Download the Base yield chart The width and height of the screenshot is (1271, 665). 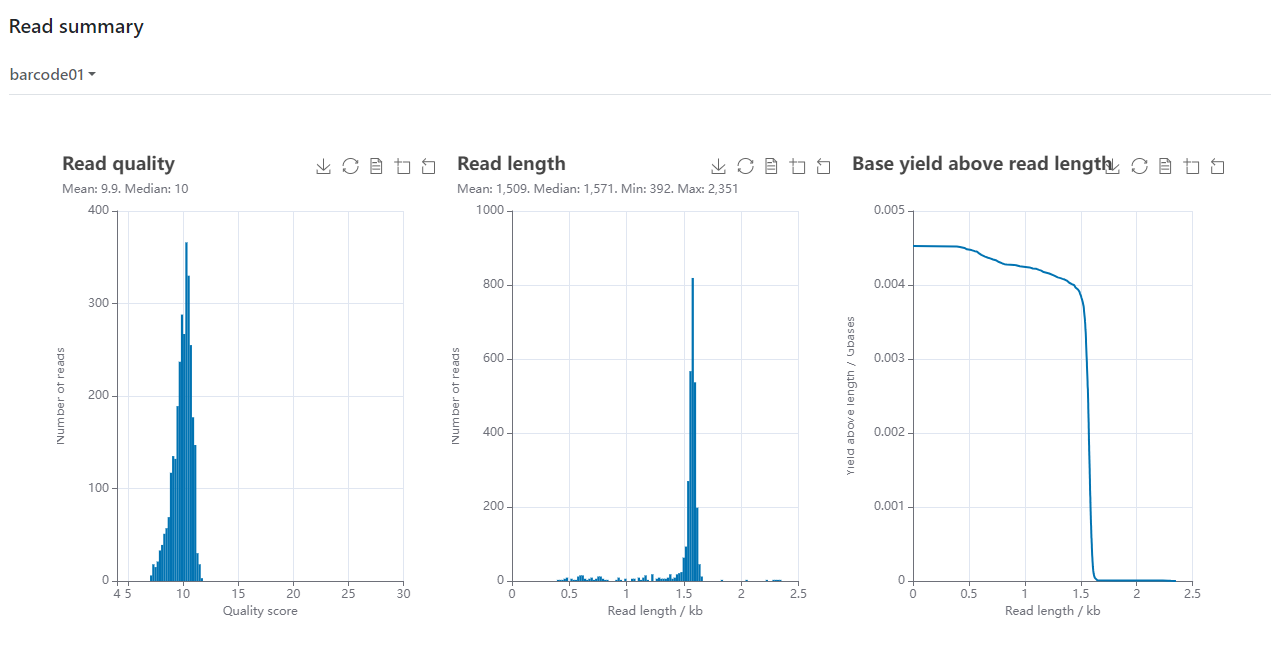1112,166
